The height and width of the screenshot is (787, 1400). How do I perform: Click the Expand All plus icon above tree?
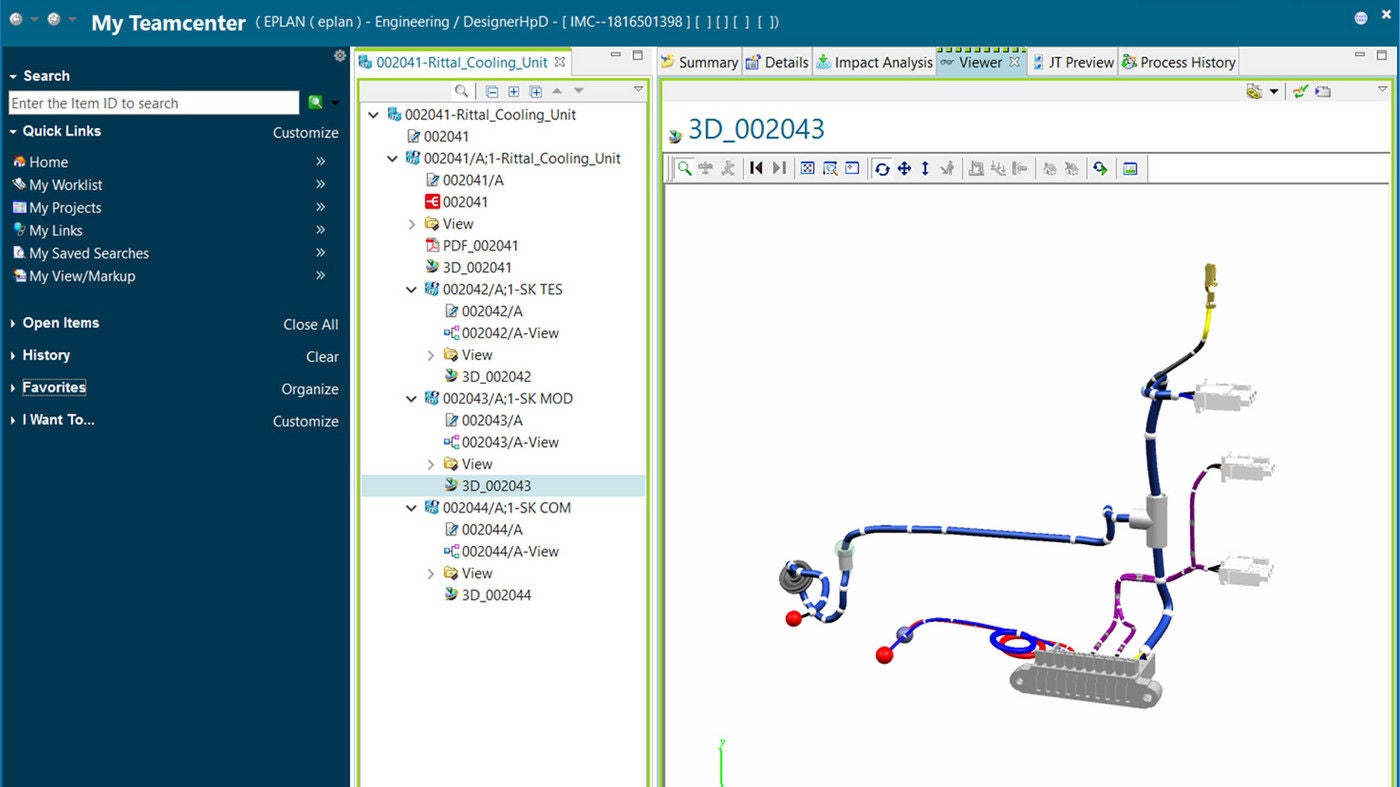click(x=514, y=91)
